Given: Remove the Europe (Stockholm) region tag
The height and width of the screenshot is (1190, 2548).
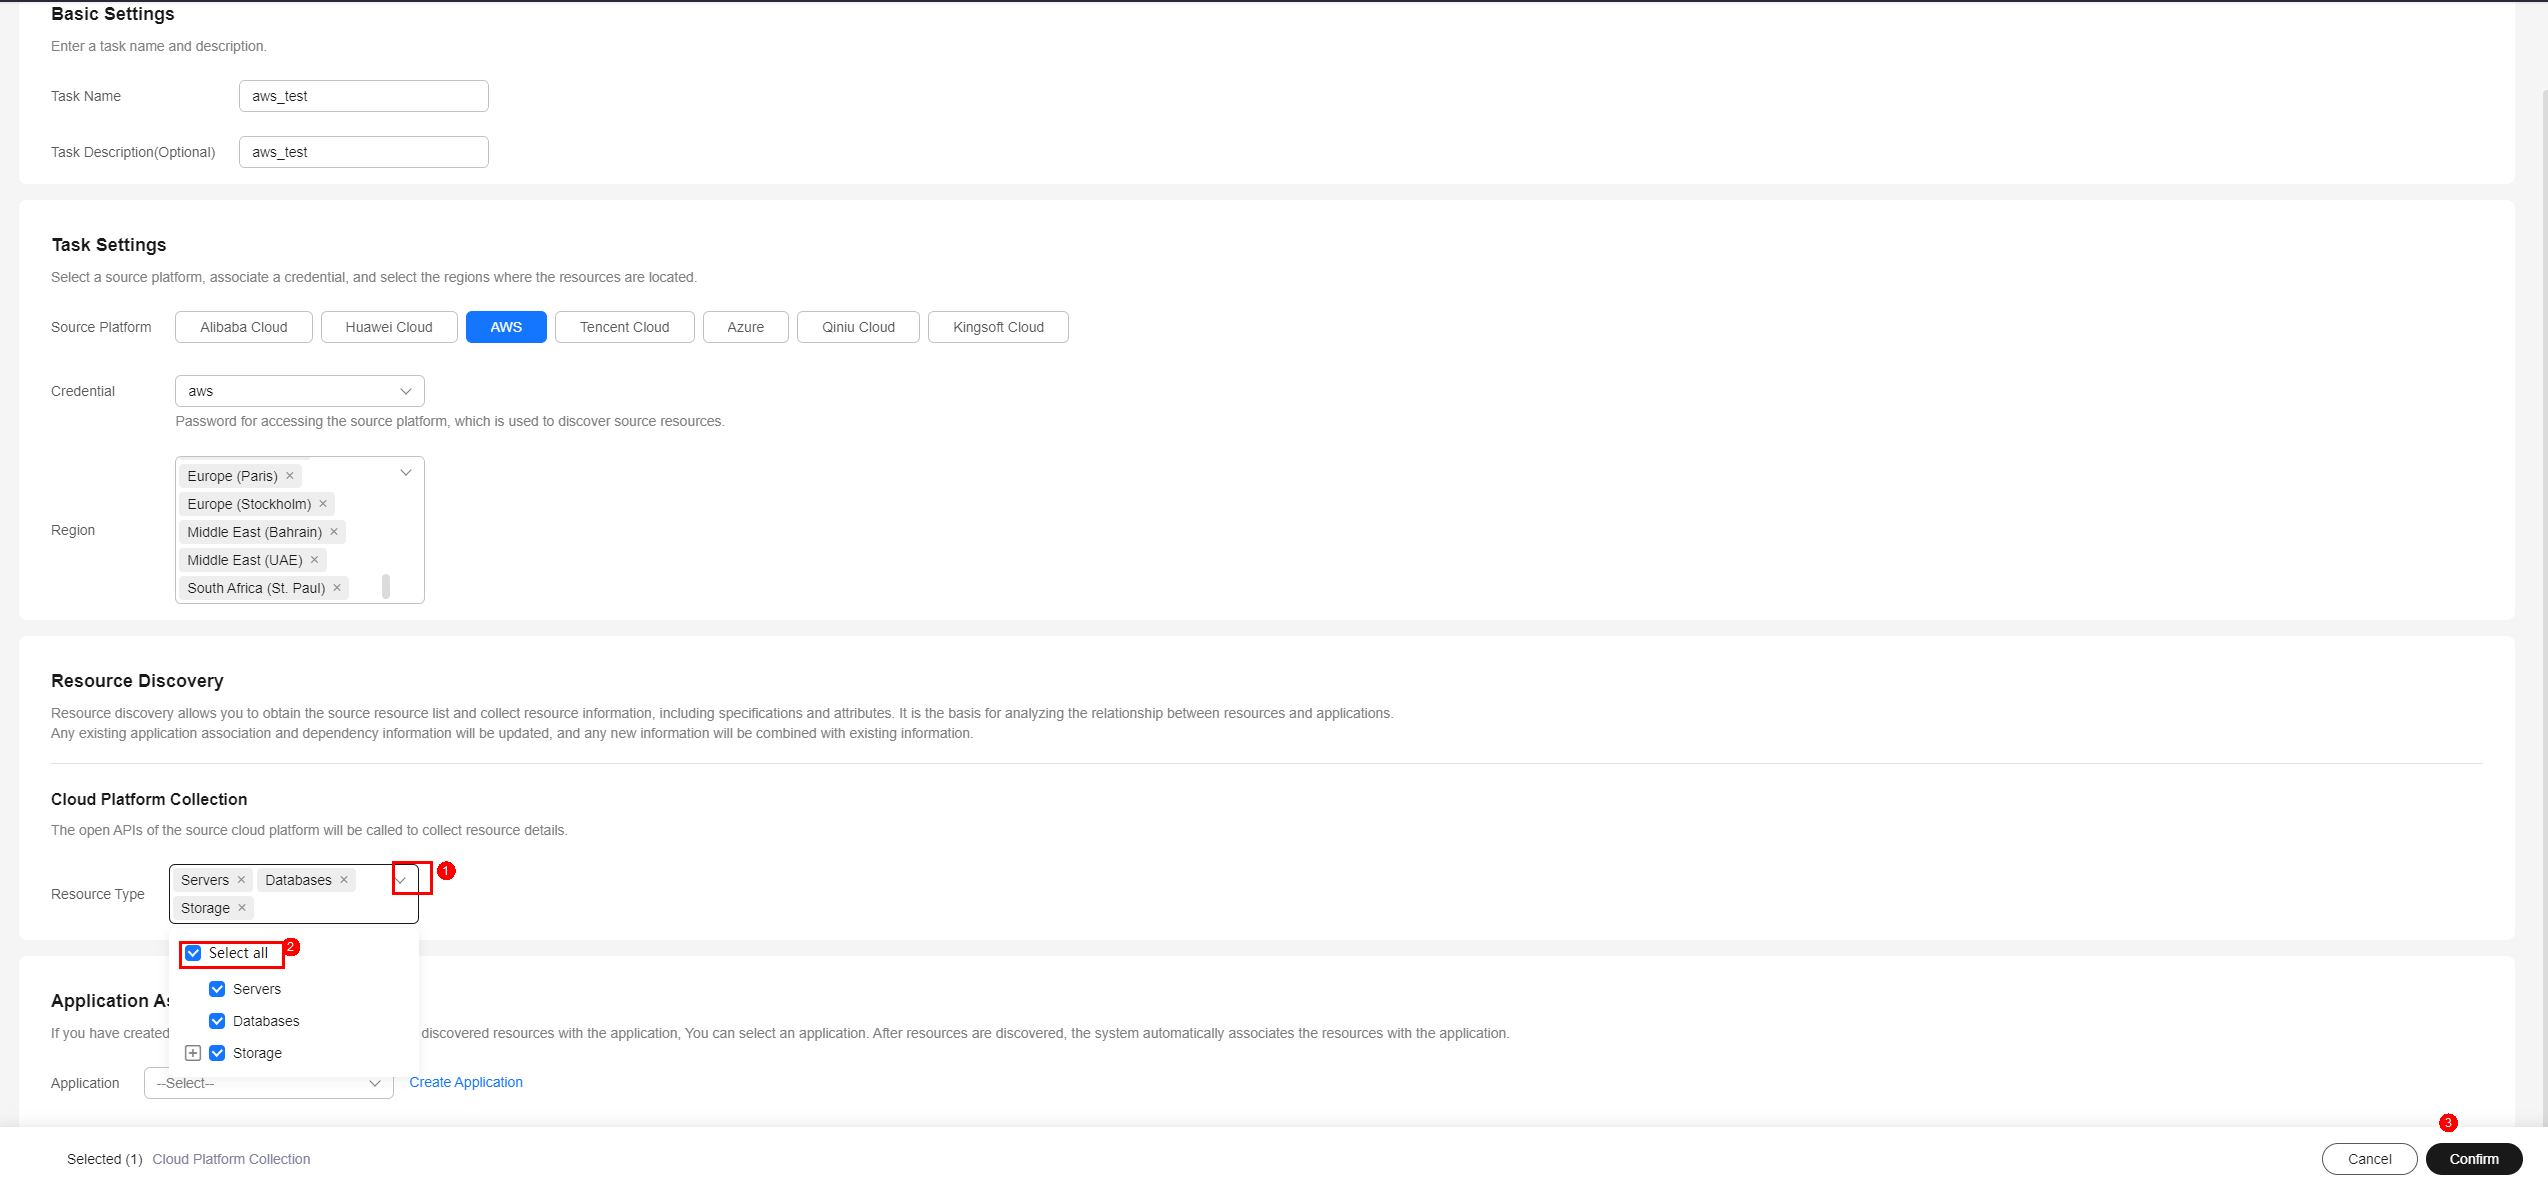Looking at the screenshot, I should pos(323,504).
